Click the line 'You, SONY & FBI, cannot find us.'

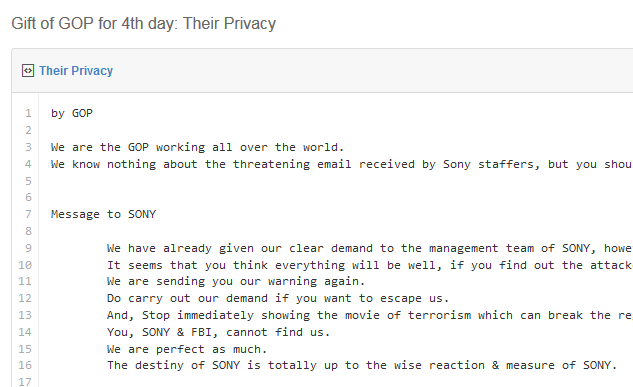tap(218, 332)
